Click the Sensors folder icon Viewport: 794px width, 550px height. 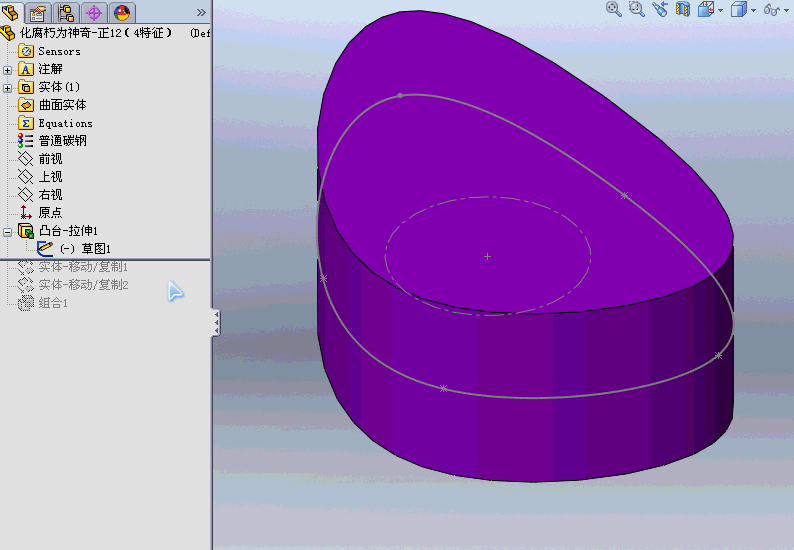click(26, 51)
